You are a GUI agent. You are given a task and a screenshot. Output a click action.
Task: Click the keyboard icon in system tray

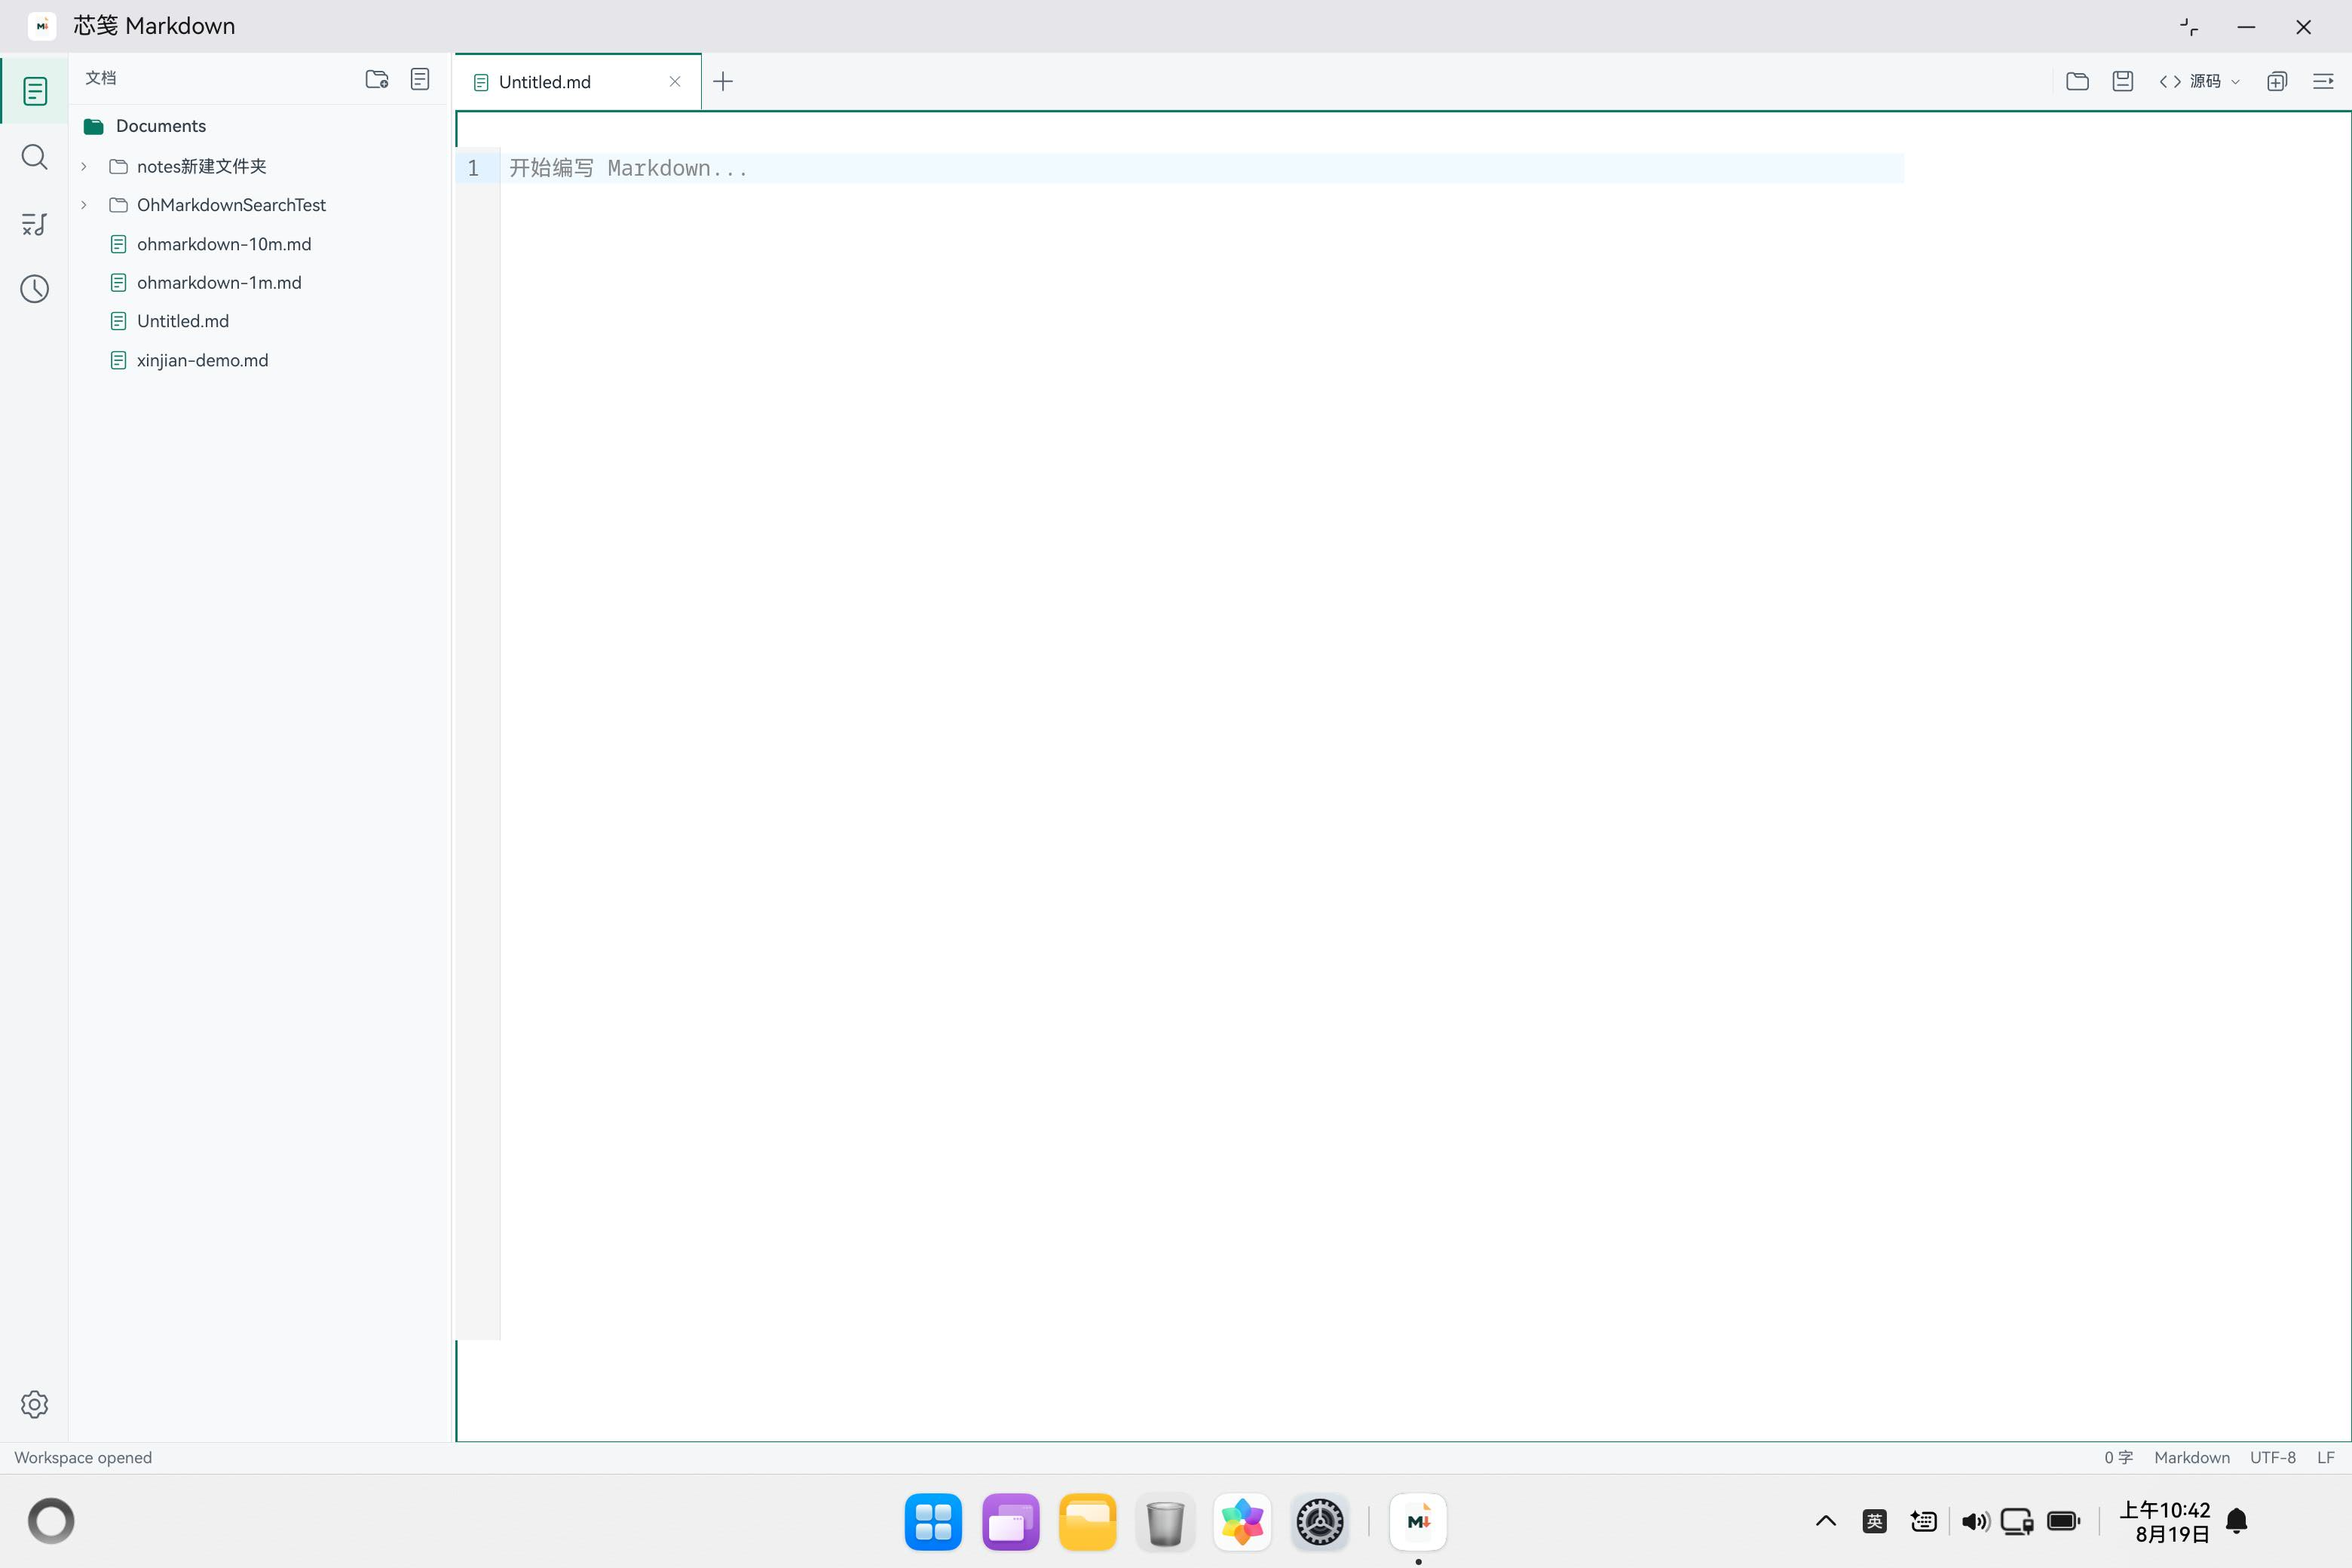coord(1923,1521)
